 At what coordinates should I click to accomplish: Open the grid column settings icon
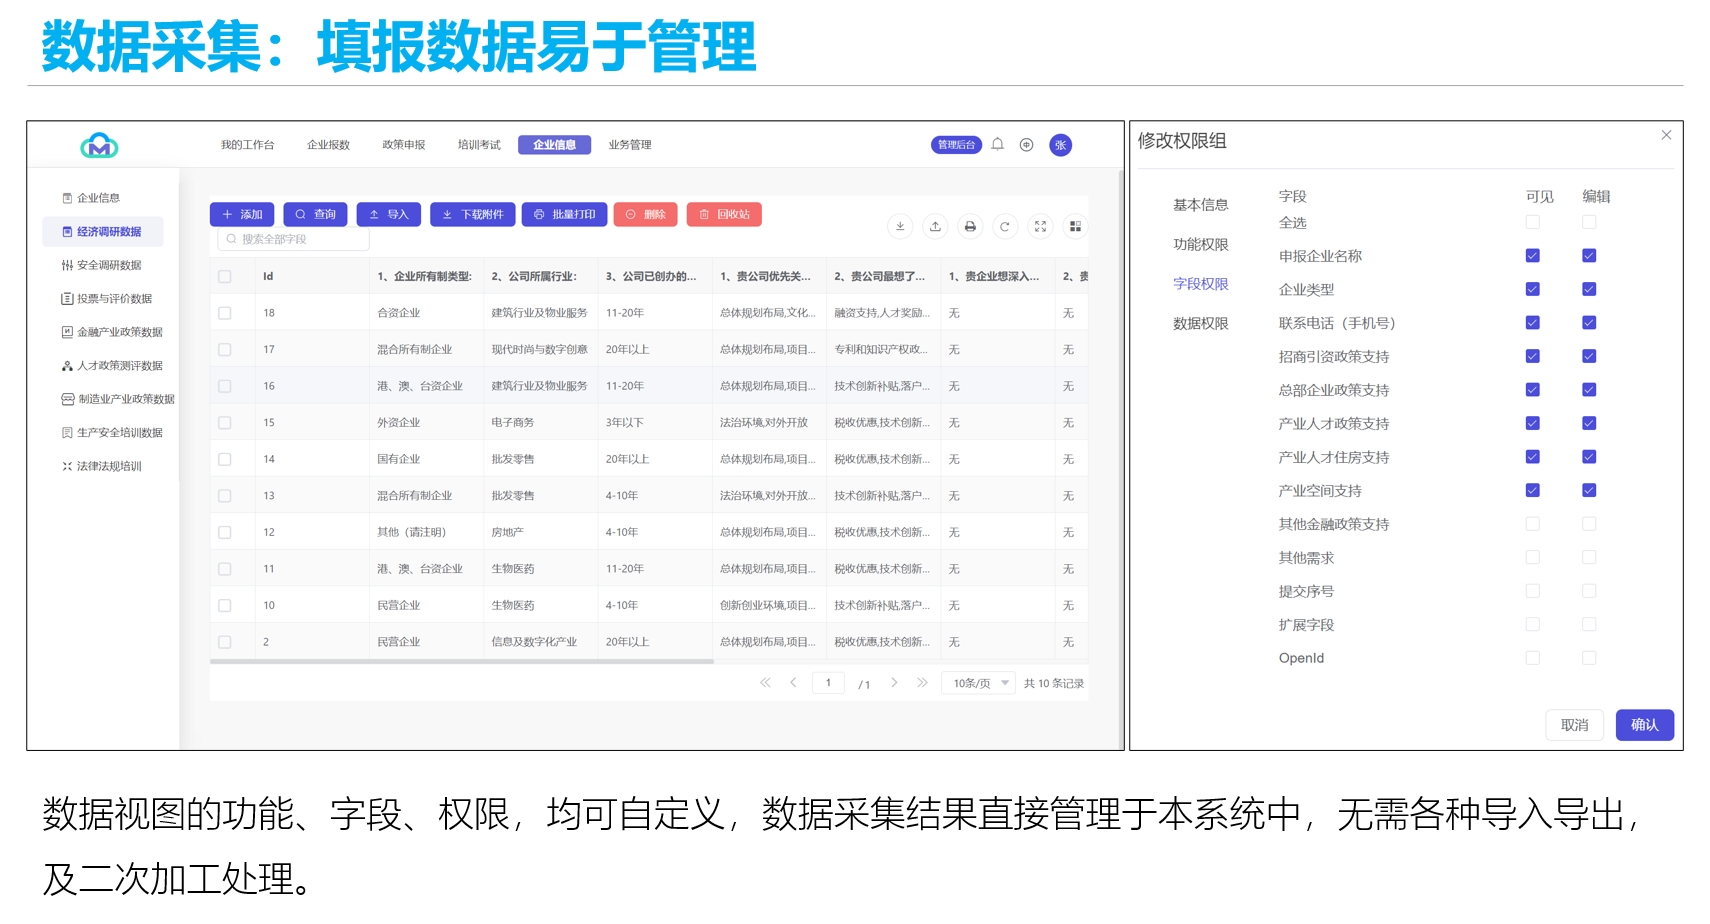[1075, 227]
